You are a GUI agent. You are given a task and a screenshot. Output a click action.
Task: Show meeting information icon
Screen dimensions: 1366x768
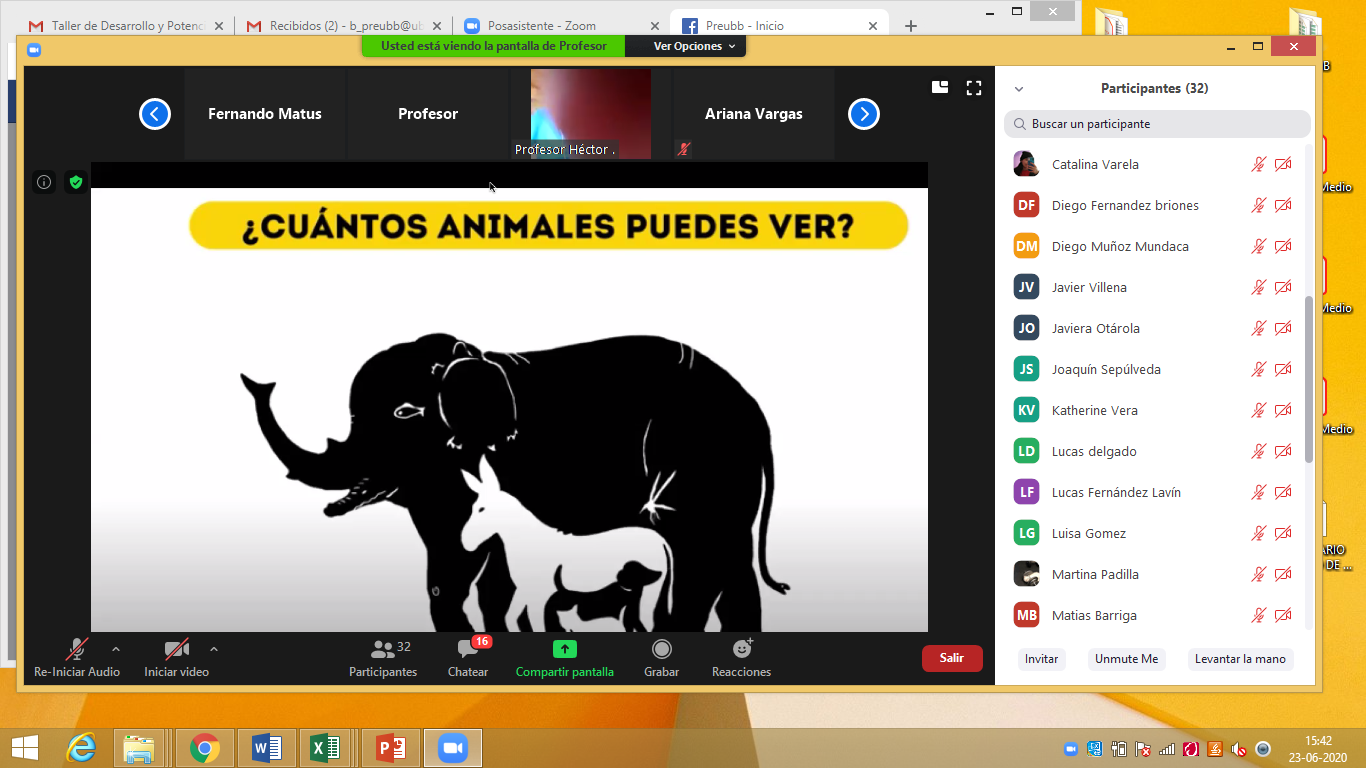click(x=44, y=182)
